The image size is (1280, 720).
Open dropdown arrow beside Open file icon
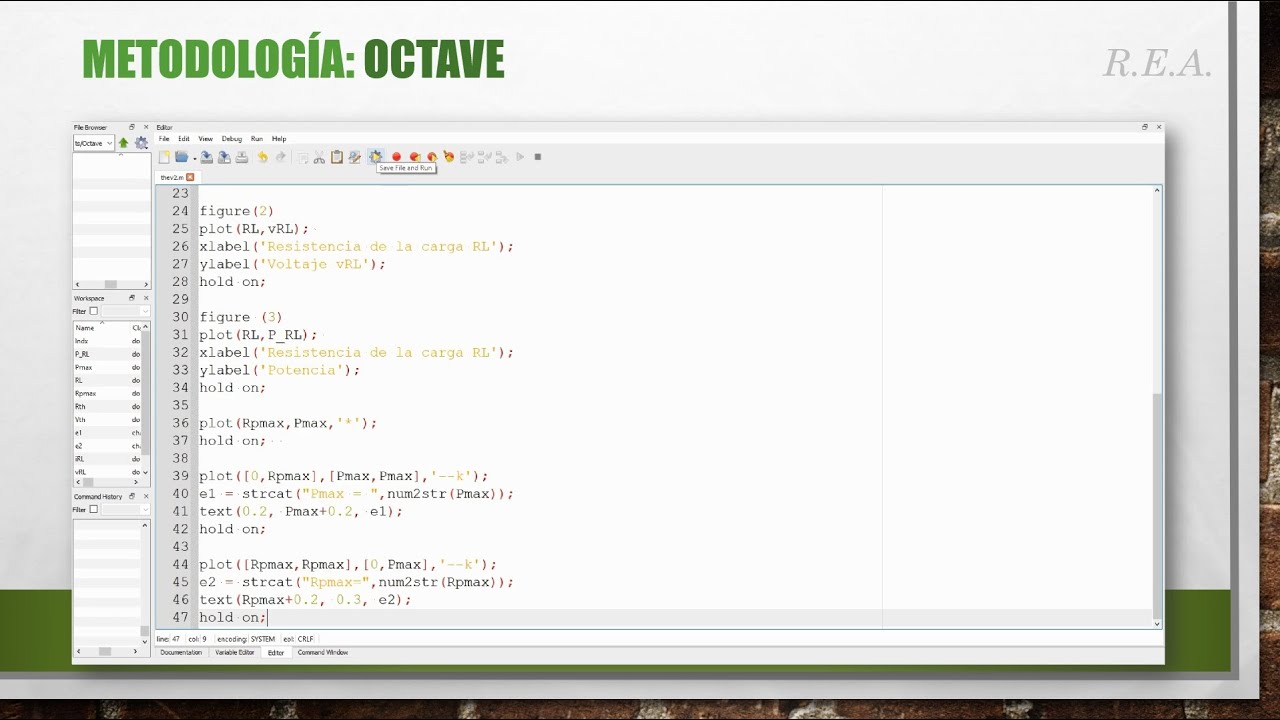click(x=195, y=158)
